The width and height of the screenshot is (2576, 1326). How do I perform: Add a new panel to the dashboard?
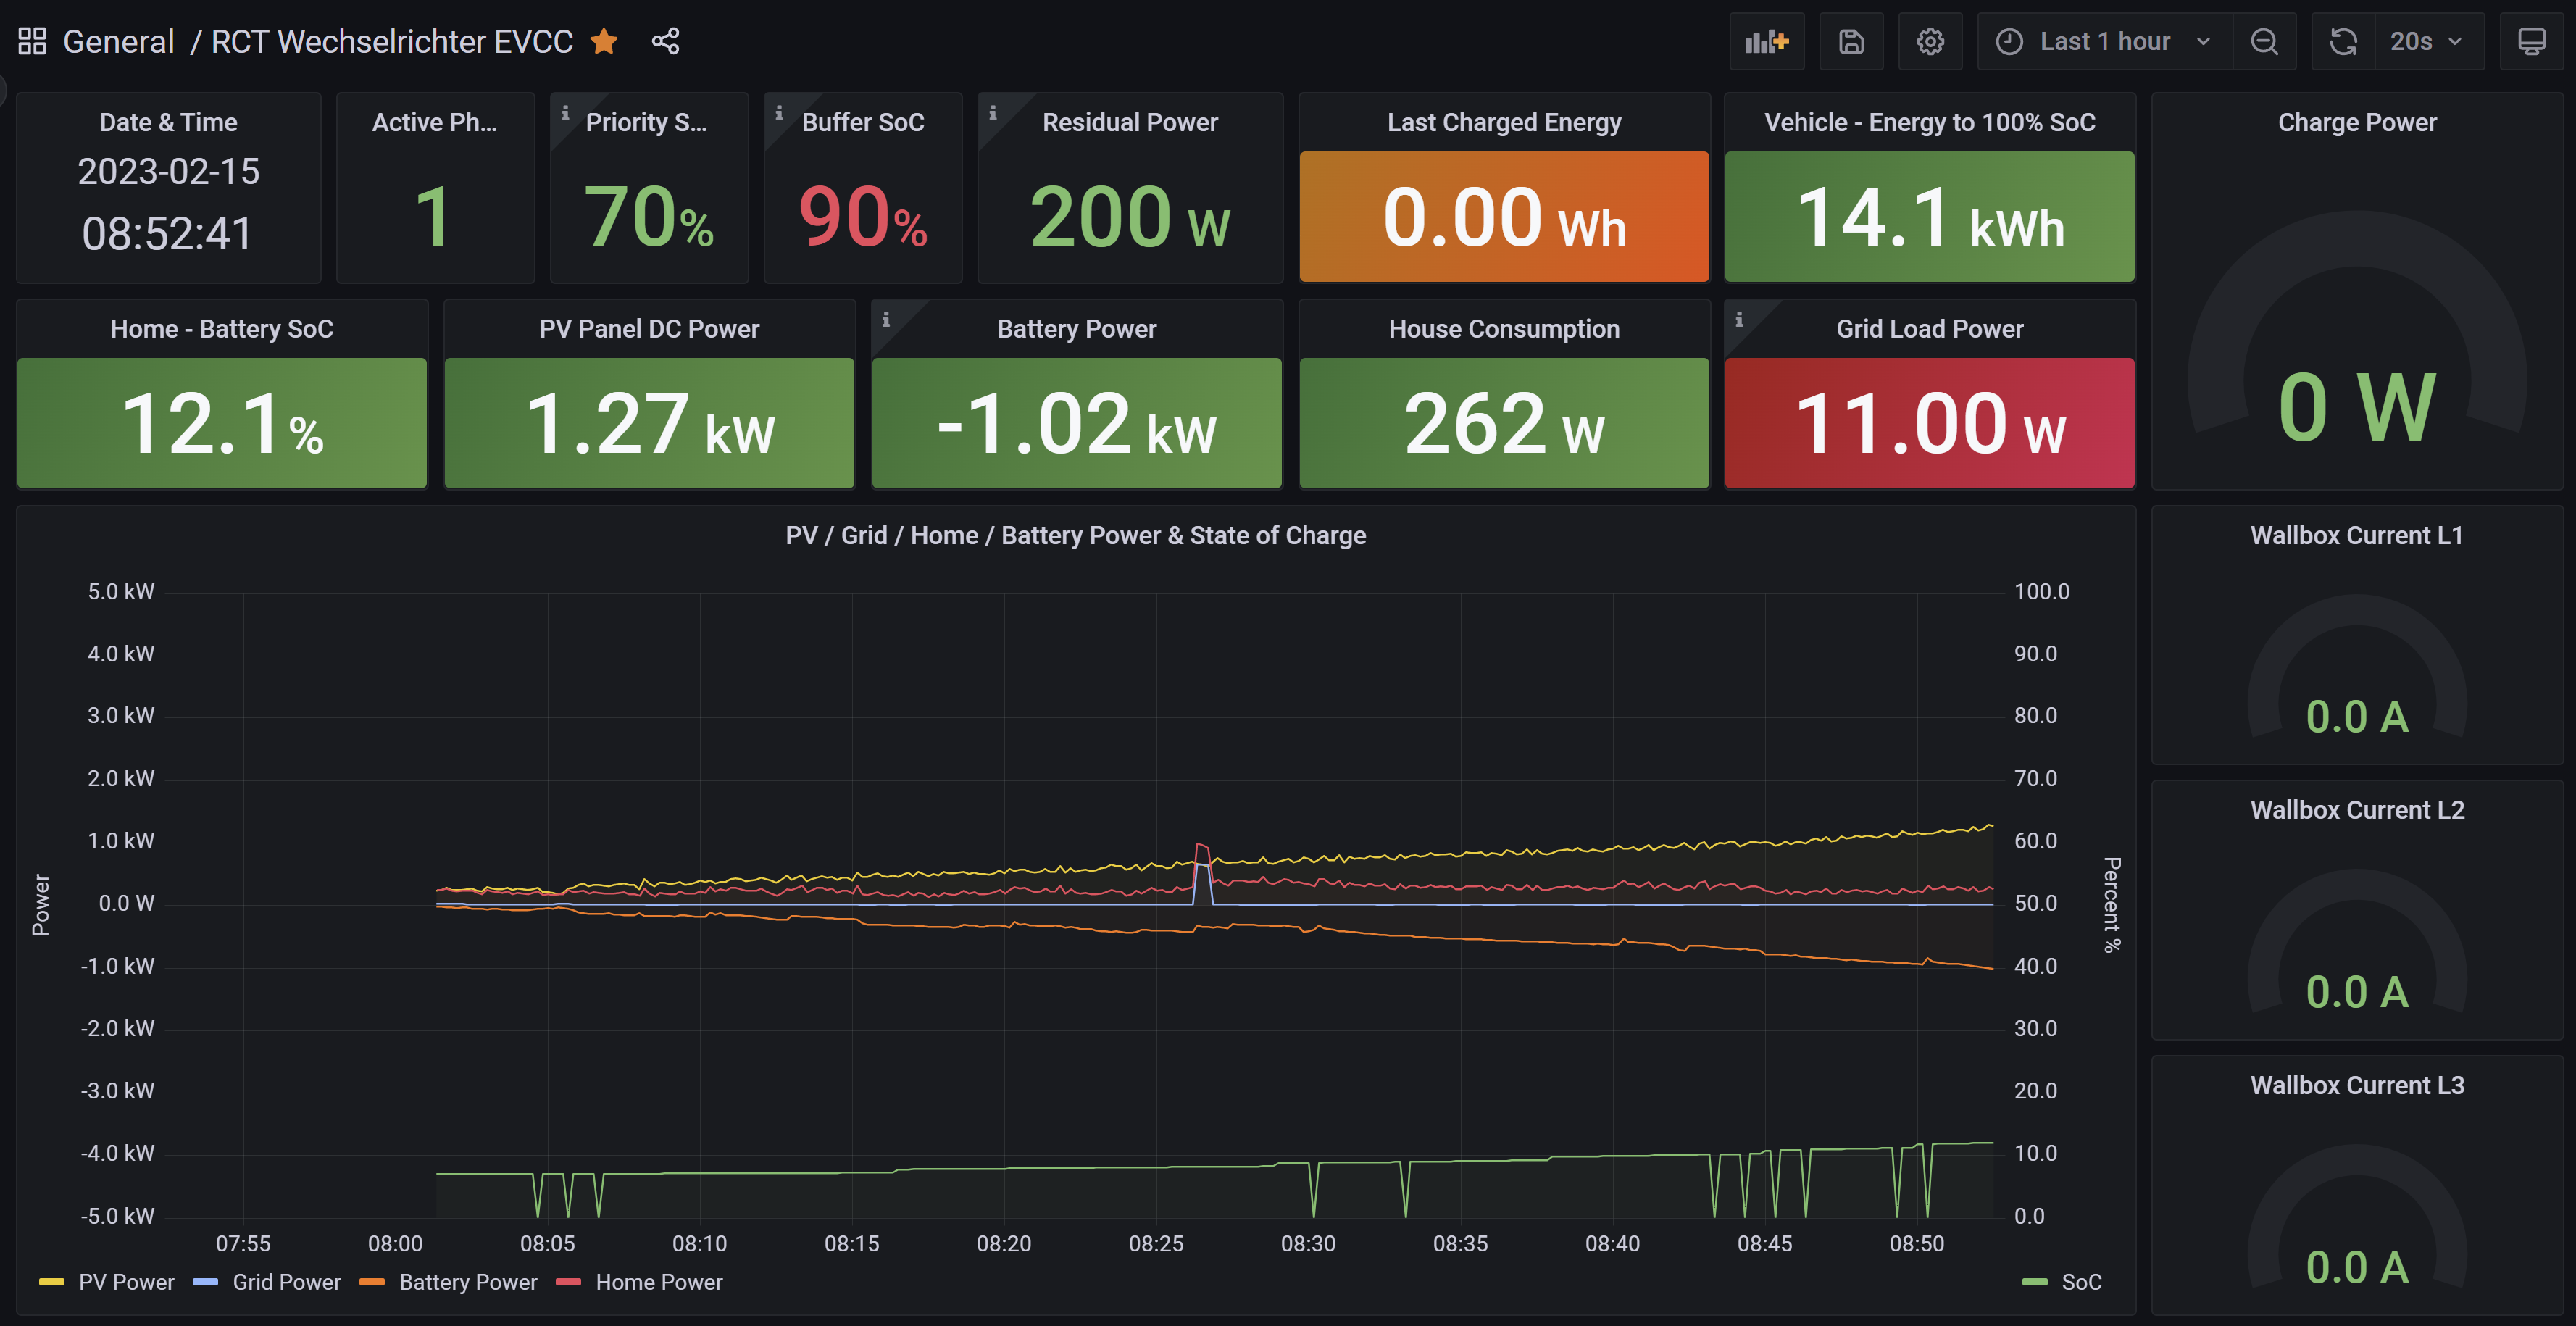tap(1766, 41)
